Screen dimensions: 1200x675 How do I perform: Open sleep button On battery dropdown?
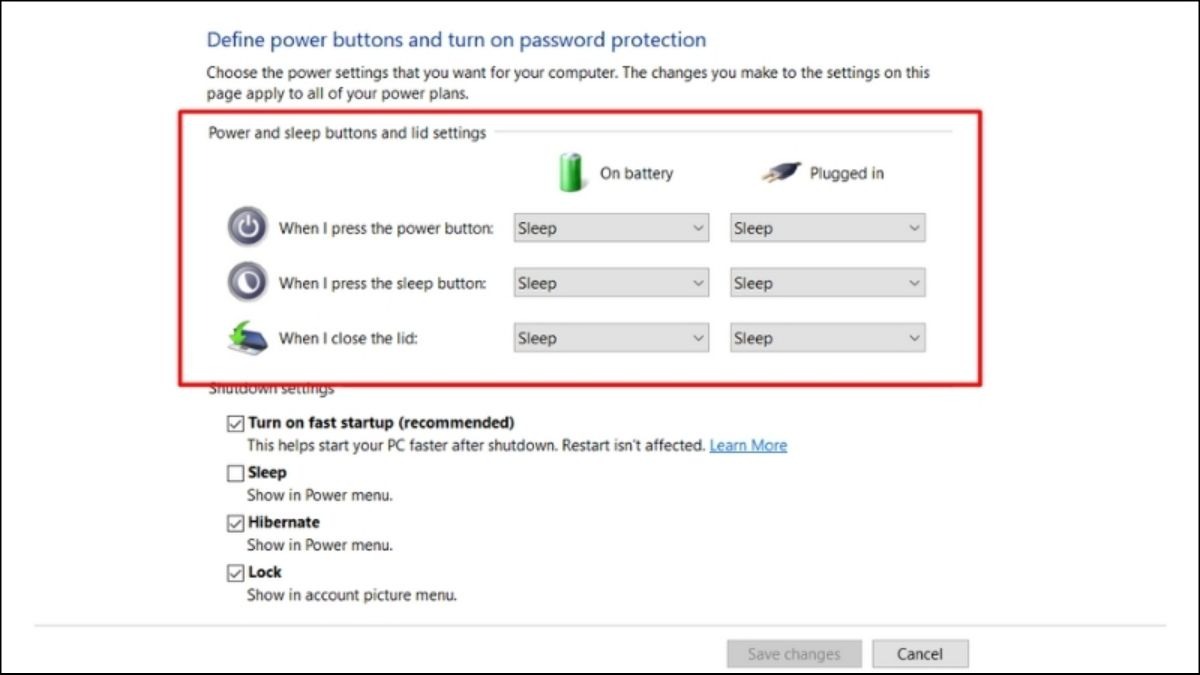click(x=611, y=283)
